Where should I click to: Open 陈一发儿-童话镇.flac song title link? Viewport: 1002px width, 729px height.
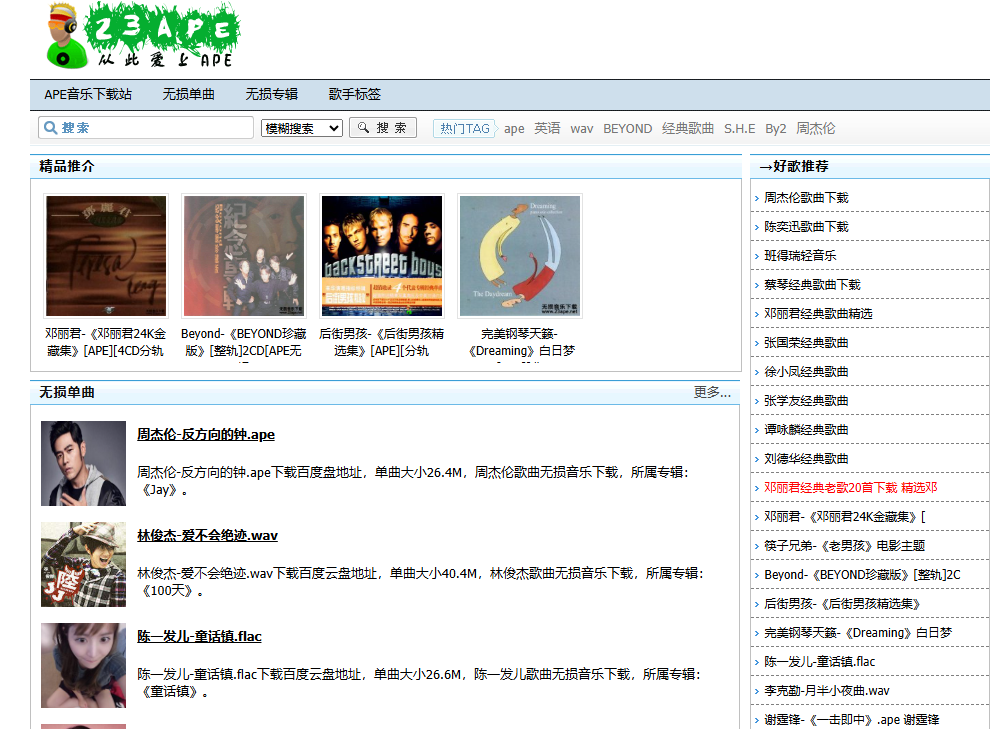199,636
